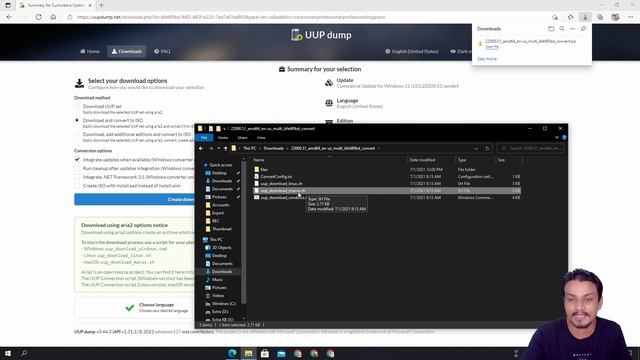This screenshot has width=640, height=360.
Task: Toggle Run cleanup after updates integration checkbox
Action: pyautogui.click(x=77, y=168)
